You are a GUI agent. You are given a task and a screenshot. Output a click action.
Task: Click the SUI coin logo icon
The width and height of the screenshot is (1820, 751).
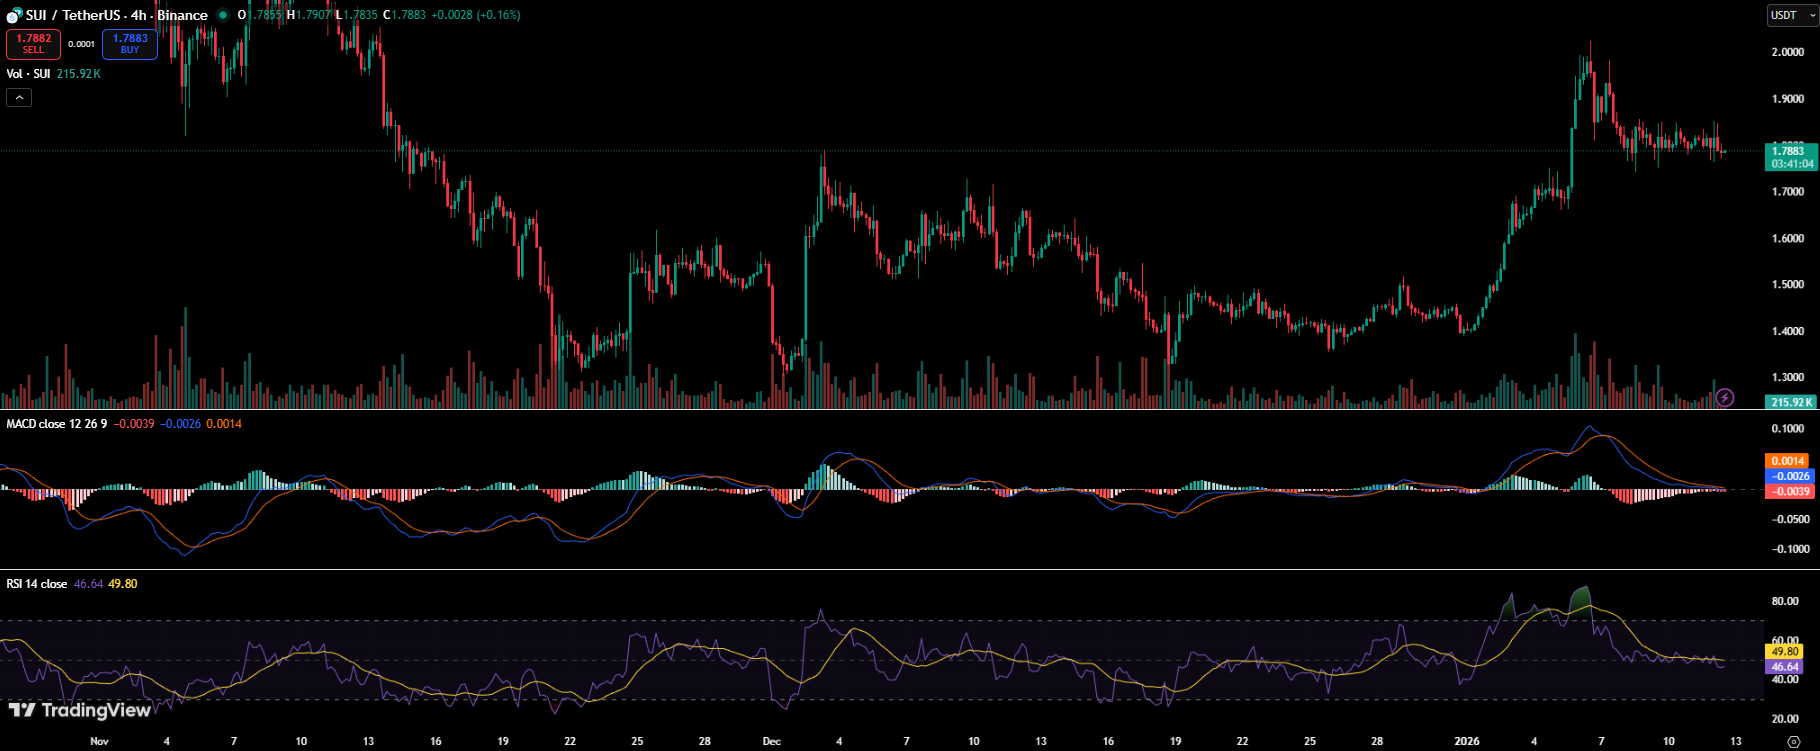(x=14, y=15)
